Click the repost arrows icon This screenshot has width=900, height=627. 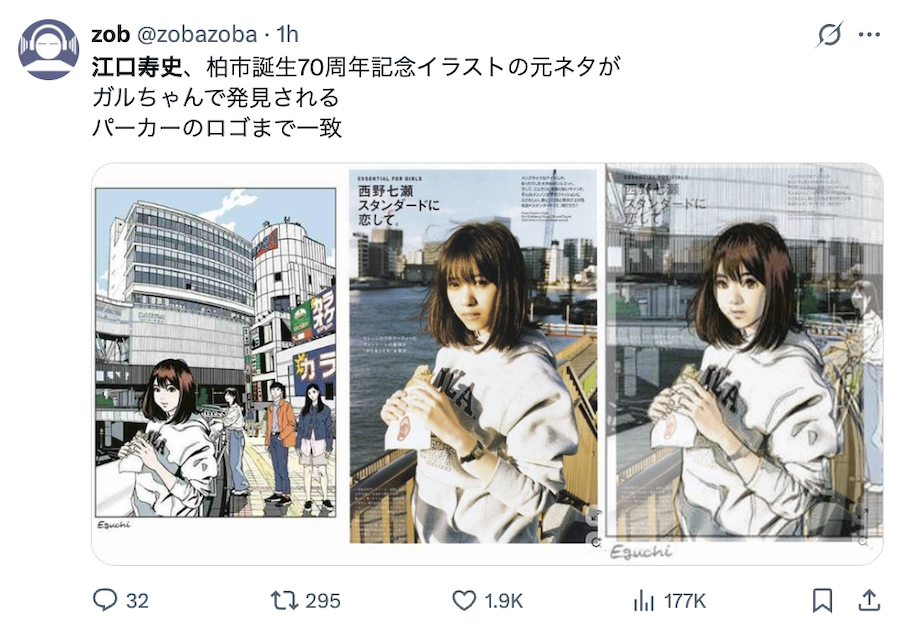coord(285,601)
